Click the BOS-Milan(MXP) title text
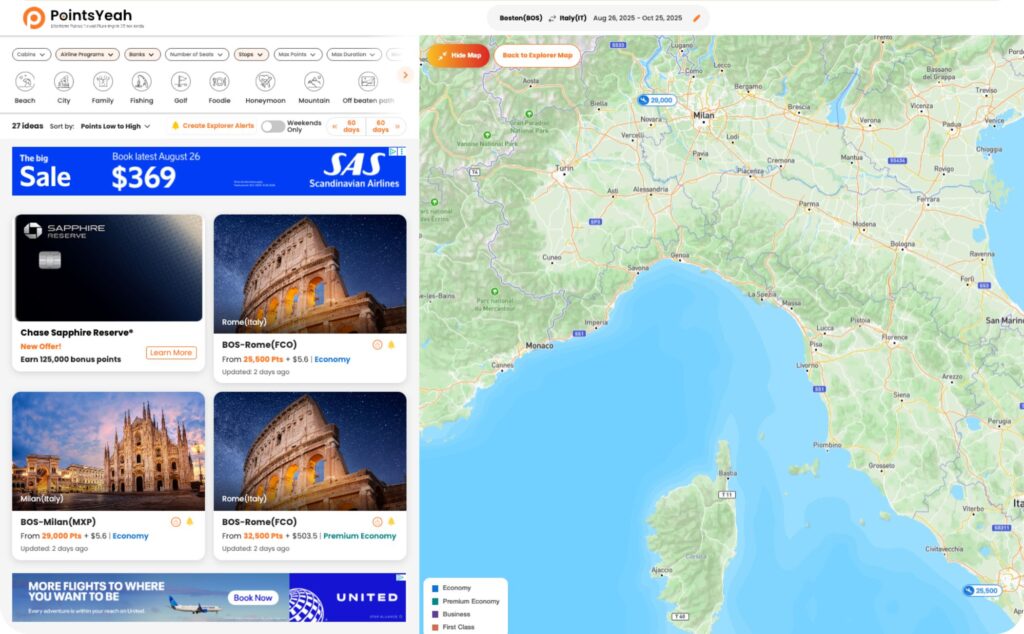 [x=58, y=522]
